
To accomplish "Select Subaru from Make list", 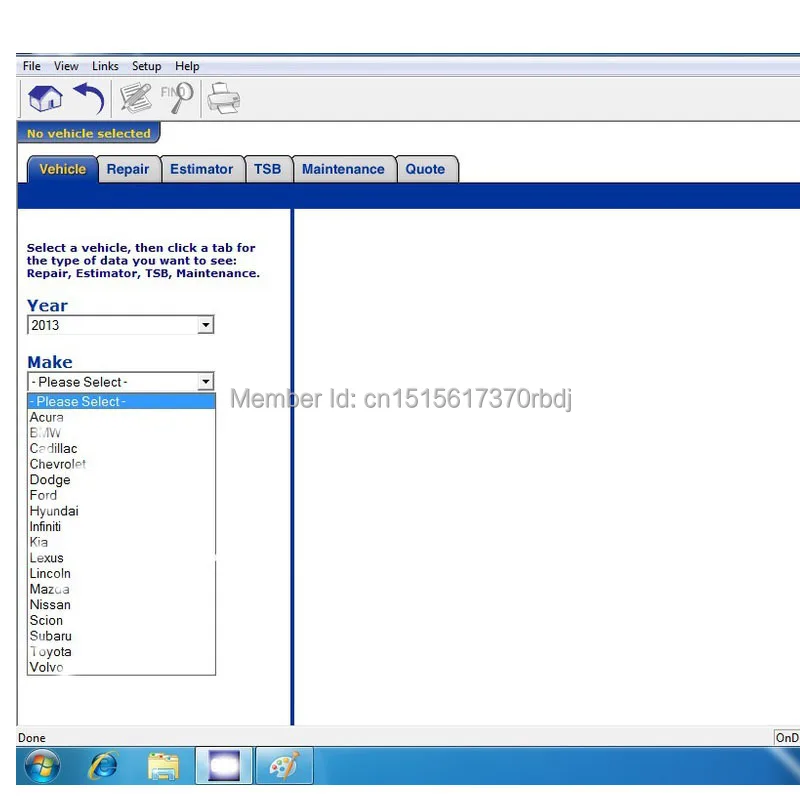I will pyautogui.click(x=121, y=636).
